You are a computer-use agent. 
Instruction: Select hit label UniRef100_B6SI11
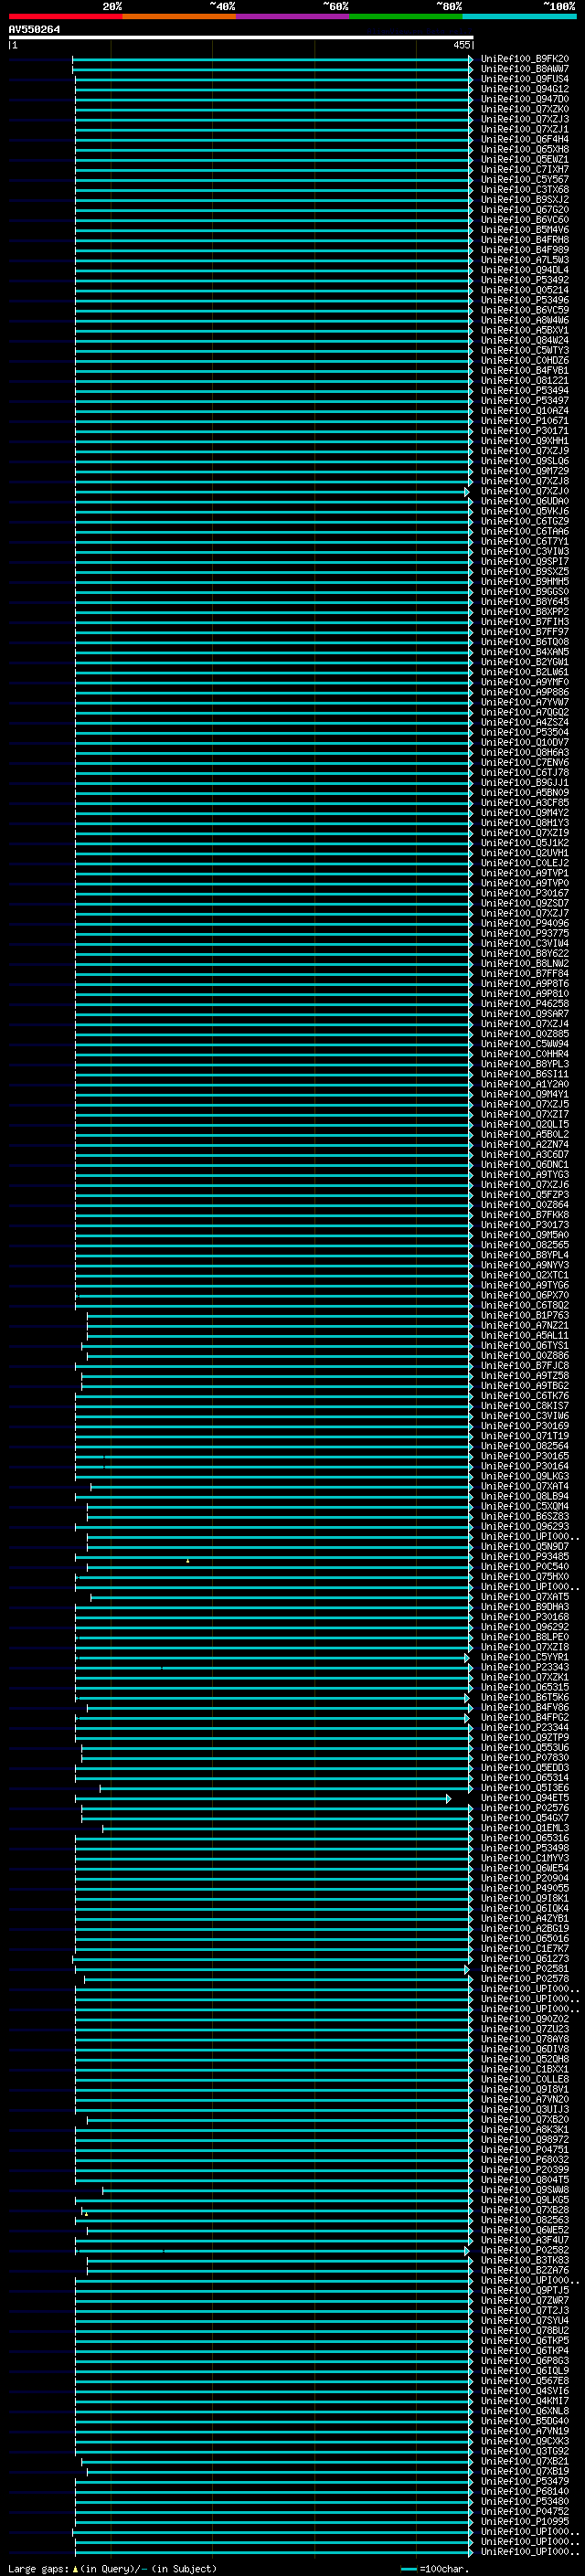click(x=525, y=1074)
